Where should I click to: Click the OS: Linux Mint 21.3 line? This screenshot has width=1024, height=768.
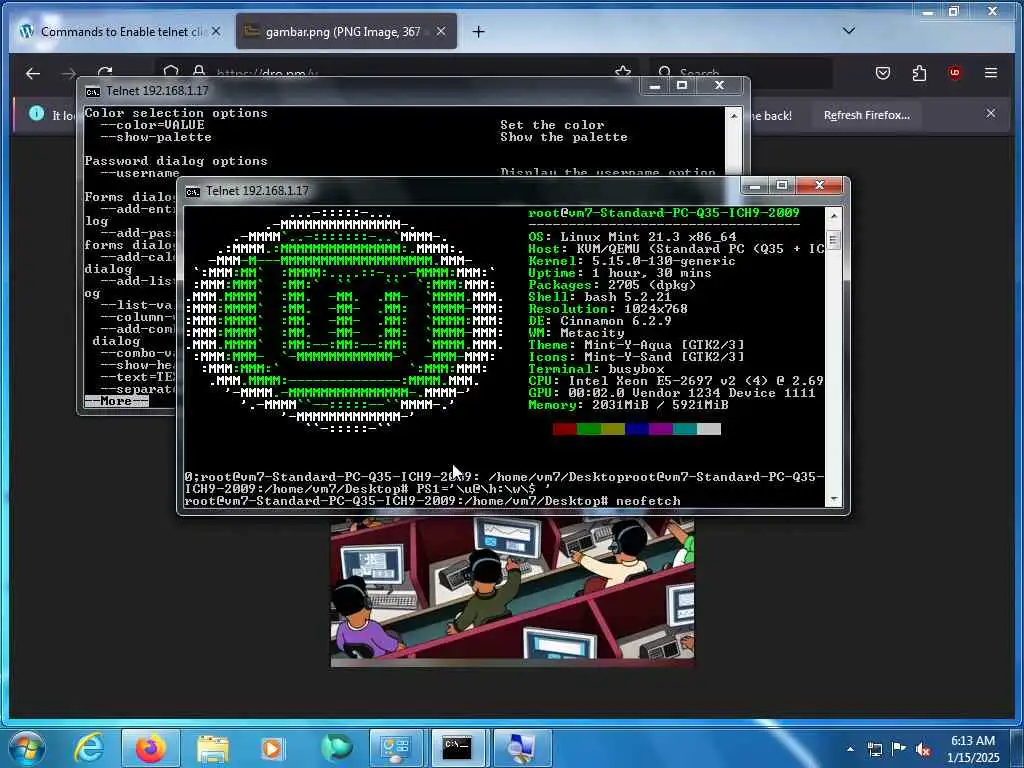pos(632,236)
